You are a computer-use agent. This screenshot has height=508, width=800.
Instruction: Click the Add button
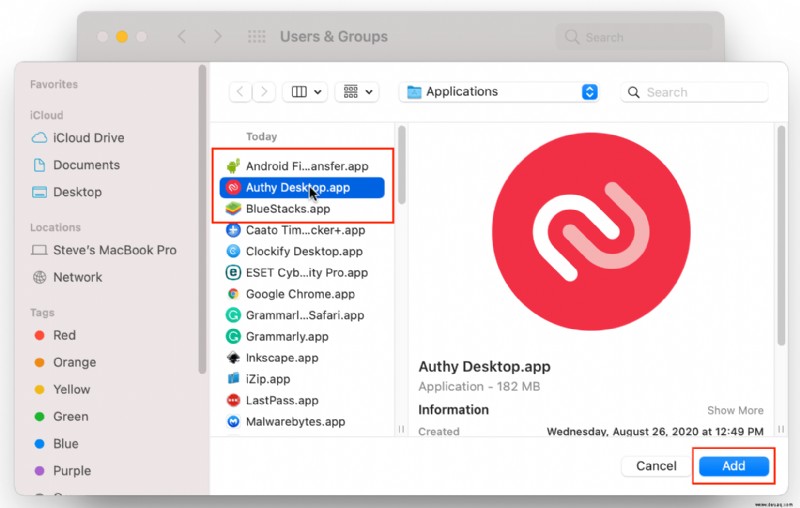click(734, 466)
